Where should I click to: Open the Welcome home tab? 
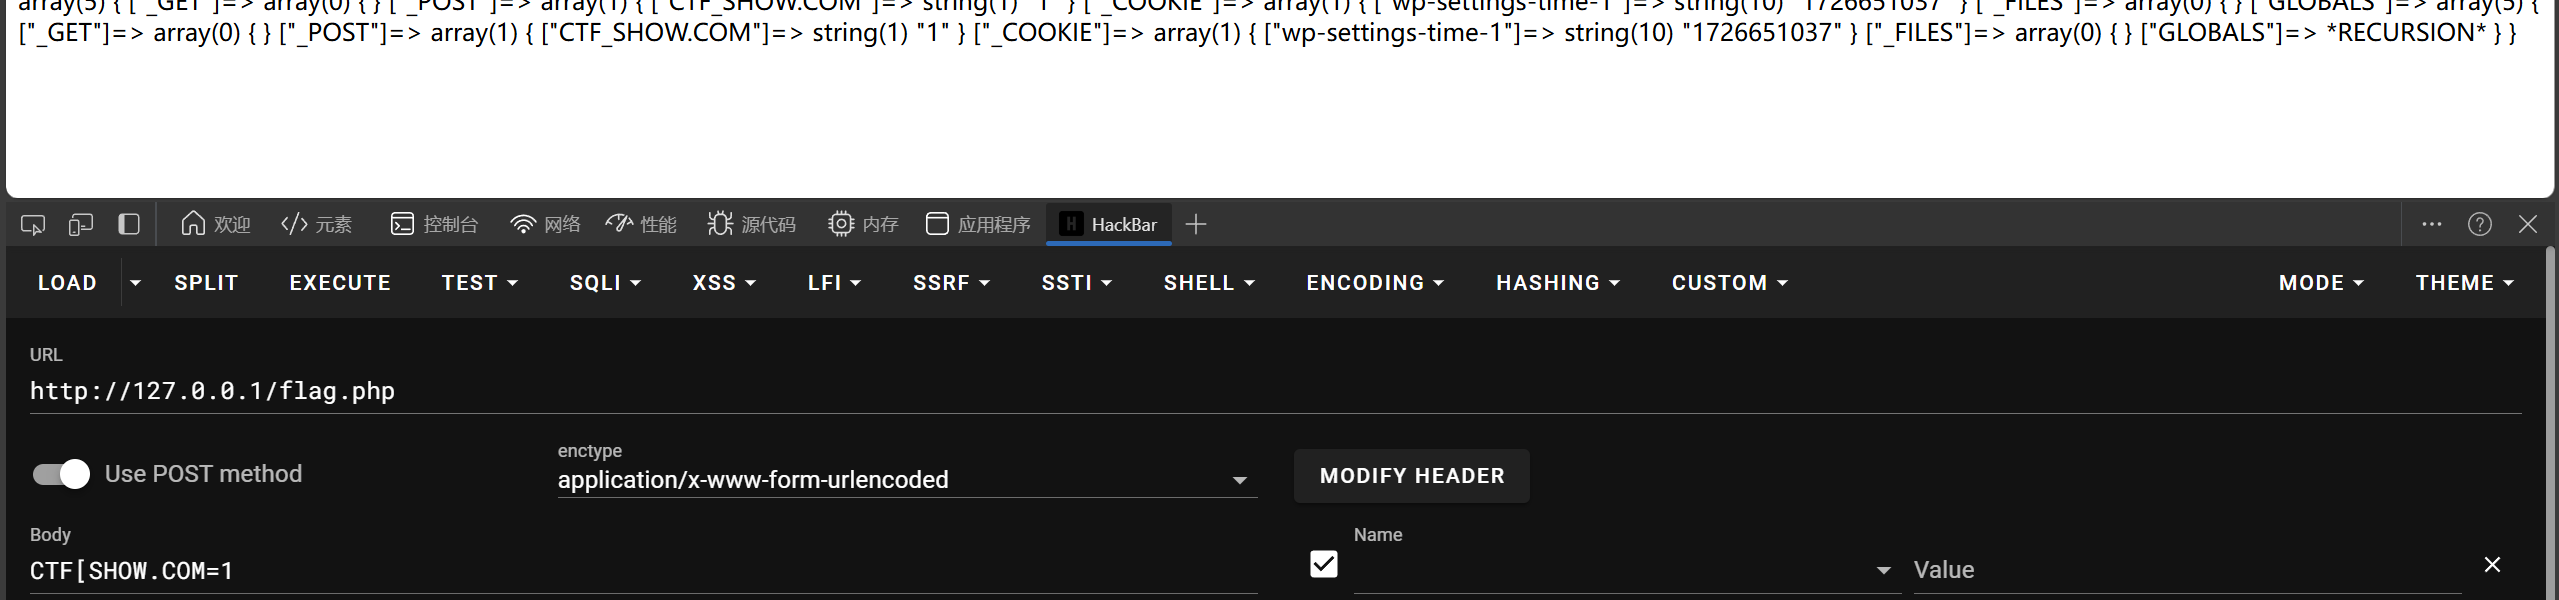click(216, 225)
